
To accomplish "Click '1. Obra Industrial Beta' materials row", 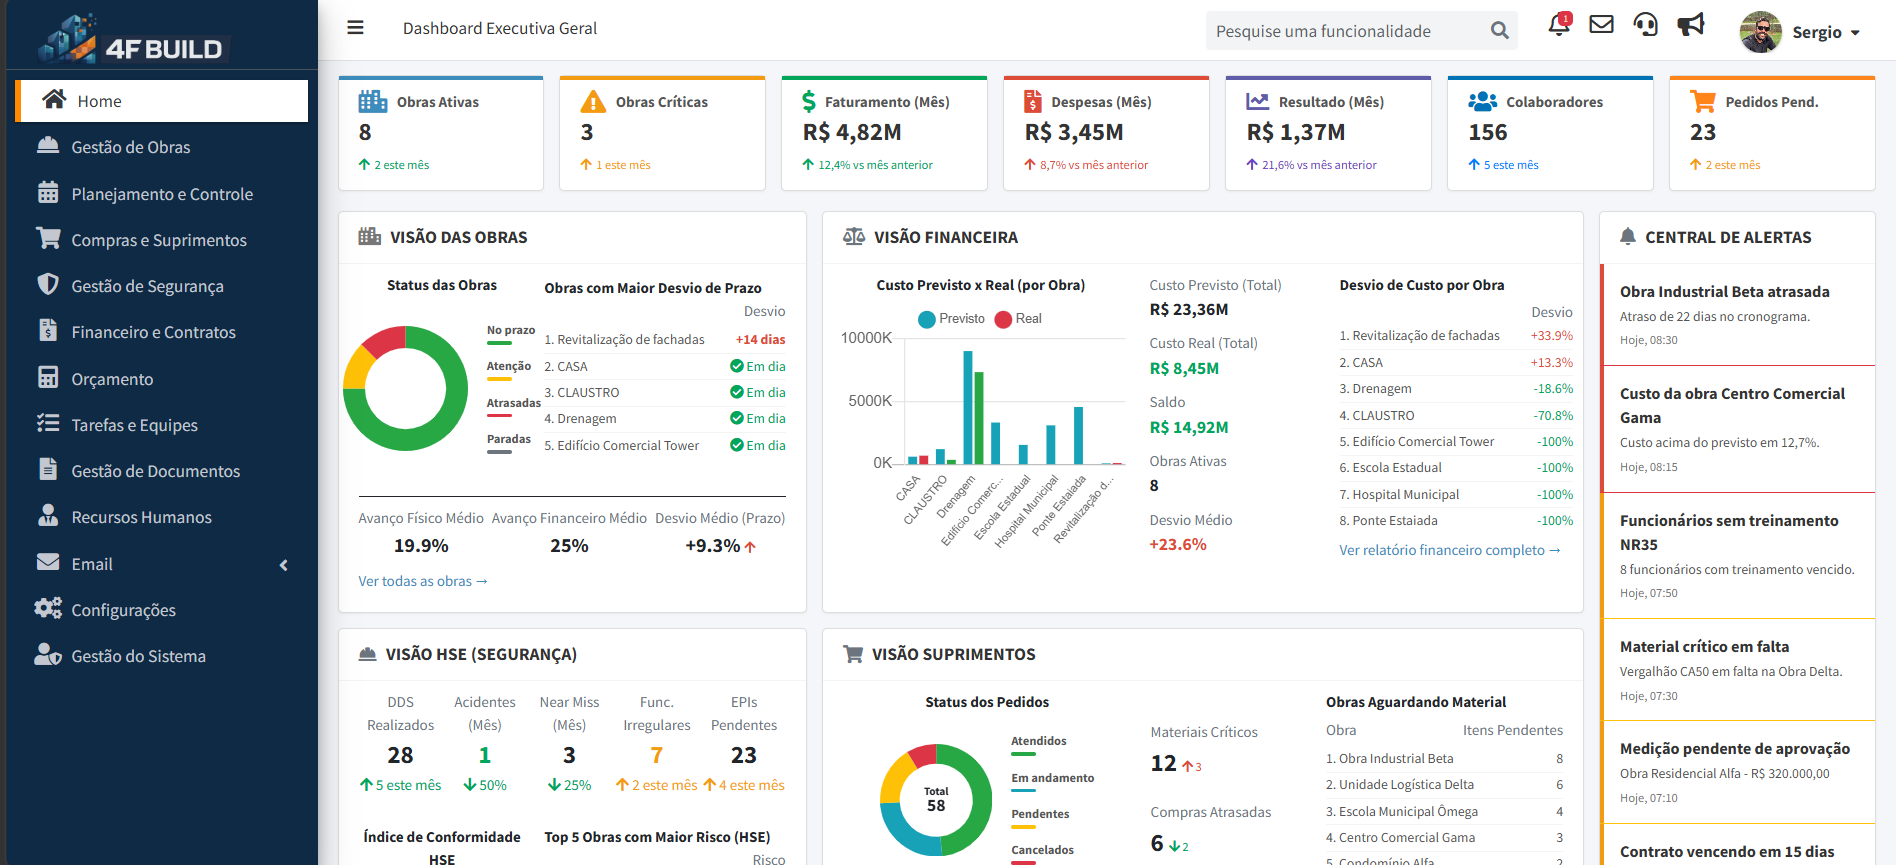I will pos(1444,759).
